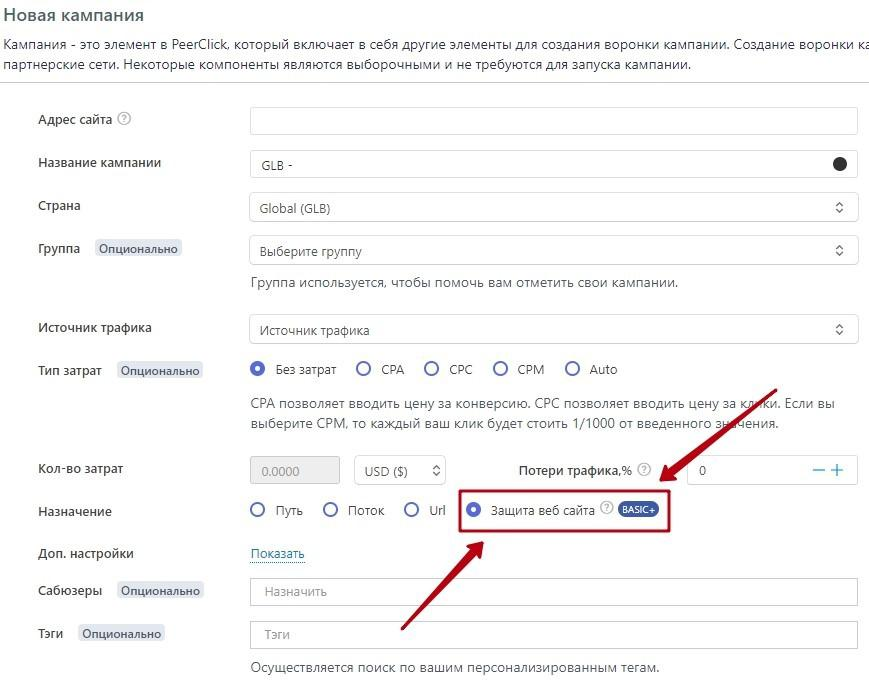Choose Auto cost type
Image resolution: width=869 pixels, height=691 pixels.
click(x=573, y=369)
